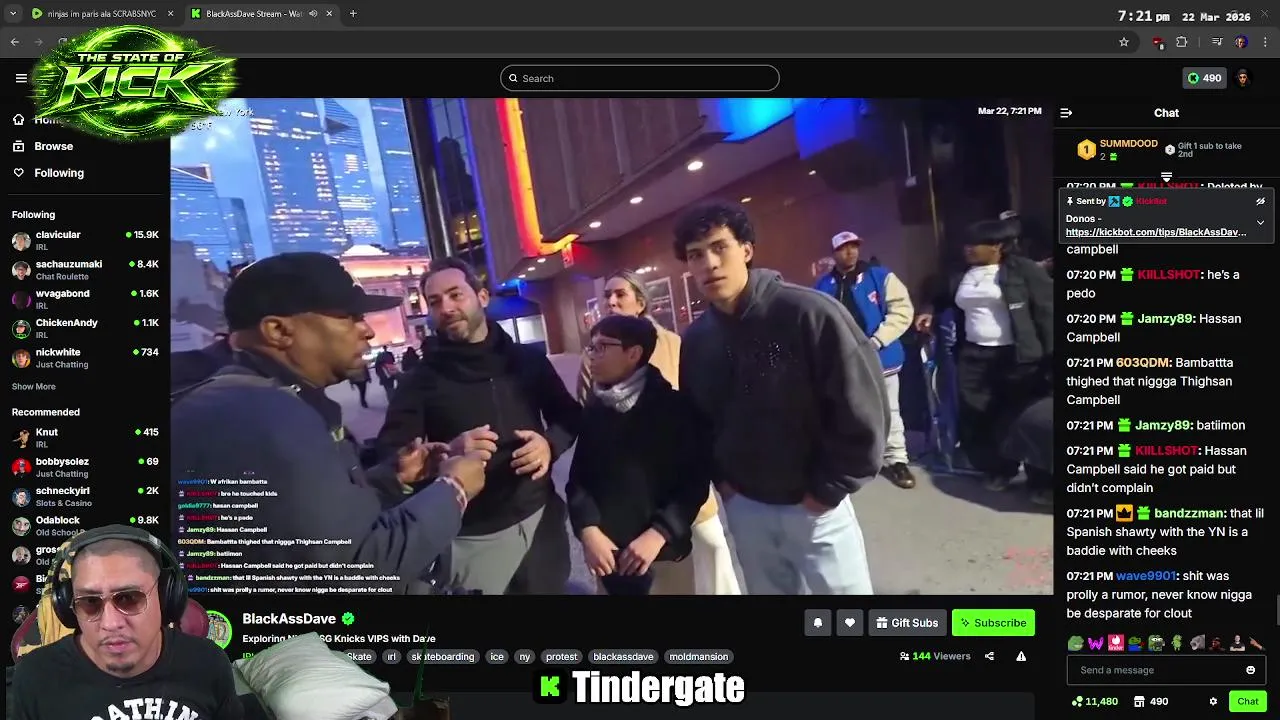Bookmark this page with star icon
Screen dimensions: 1280x720
[x=1124, y=42]
